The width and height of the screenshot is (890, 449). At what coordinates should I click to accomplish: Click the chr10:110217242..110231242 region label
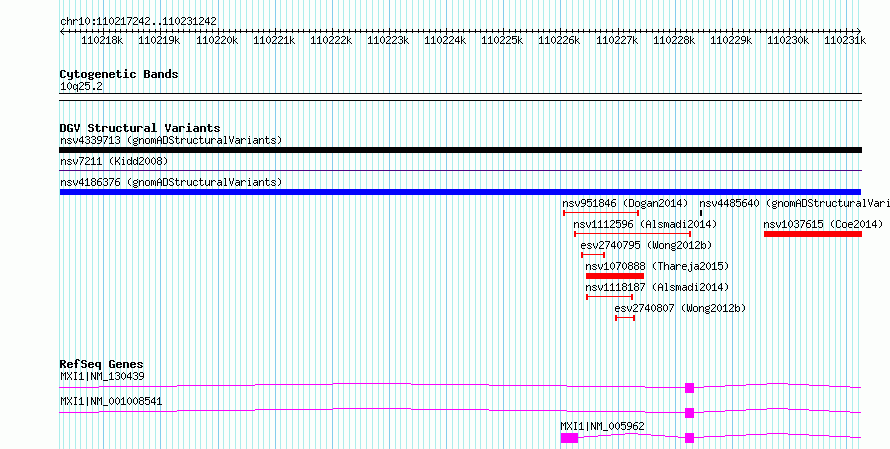tap(138, 22)
